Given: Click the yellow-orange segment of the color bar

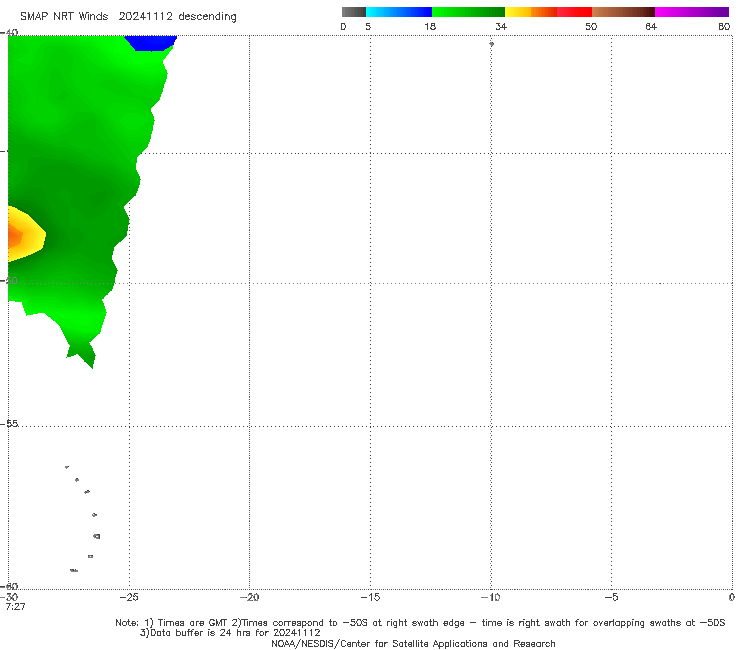Looking at the screenshot, I should pyautogui.click(x=531, y=12).
